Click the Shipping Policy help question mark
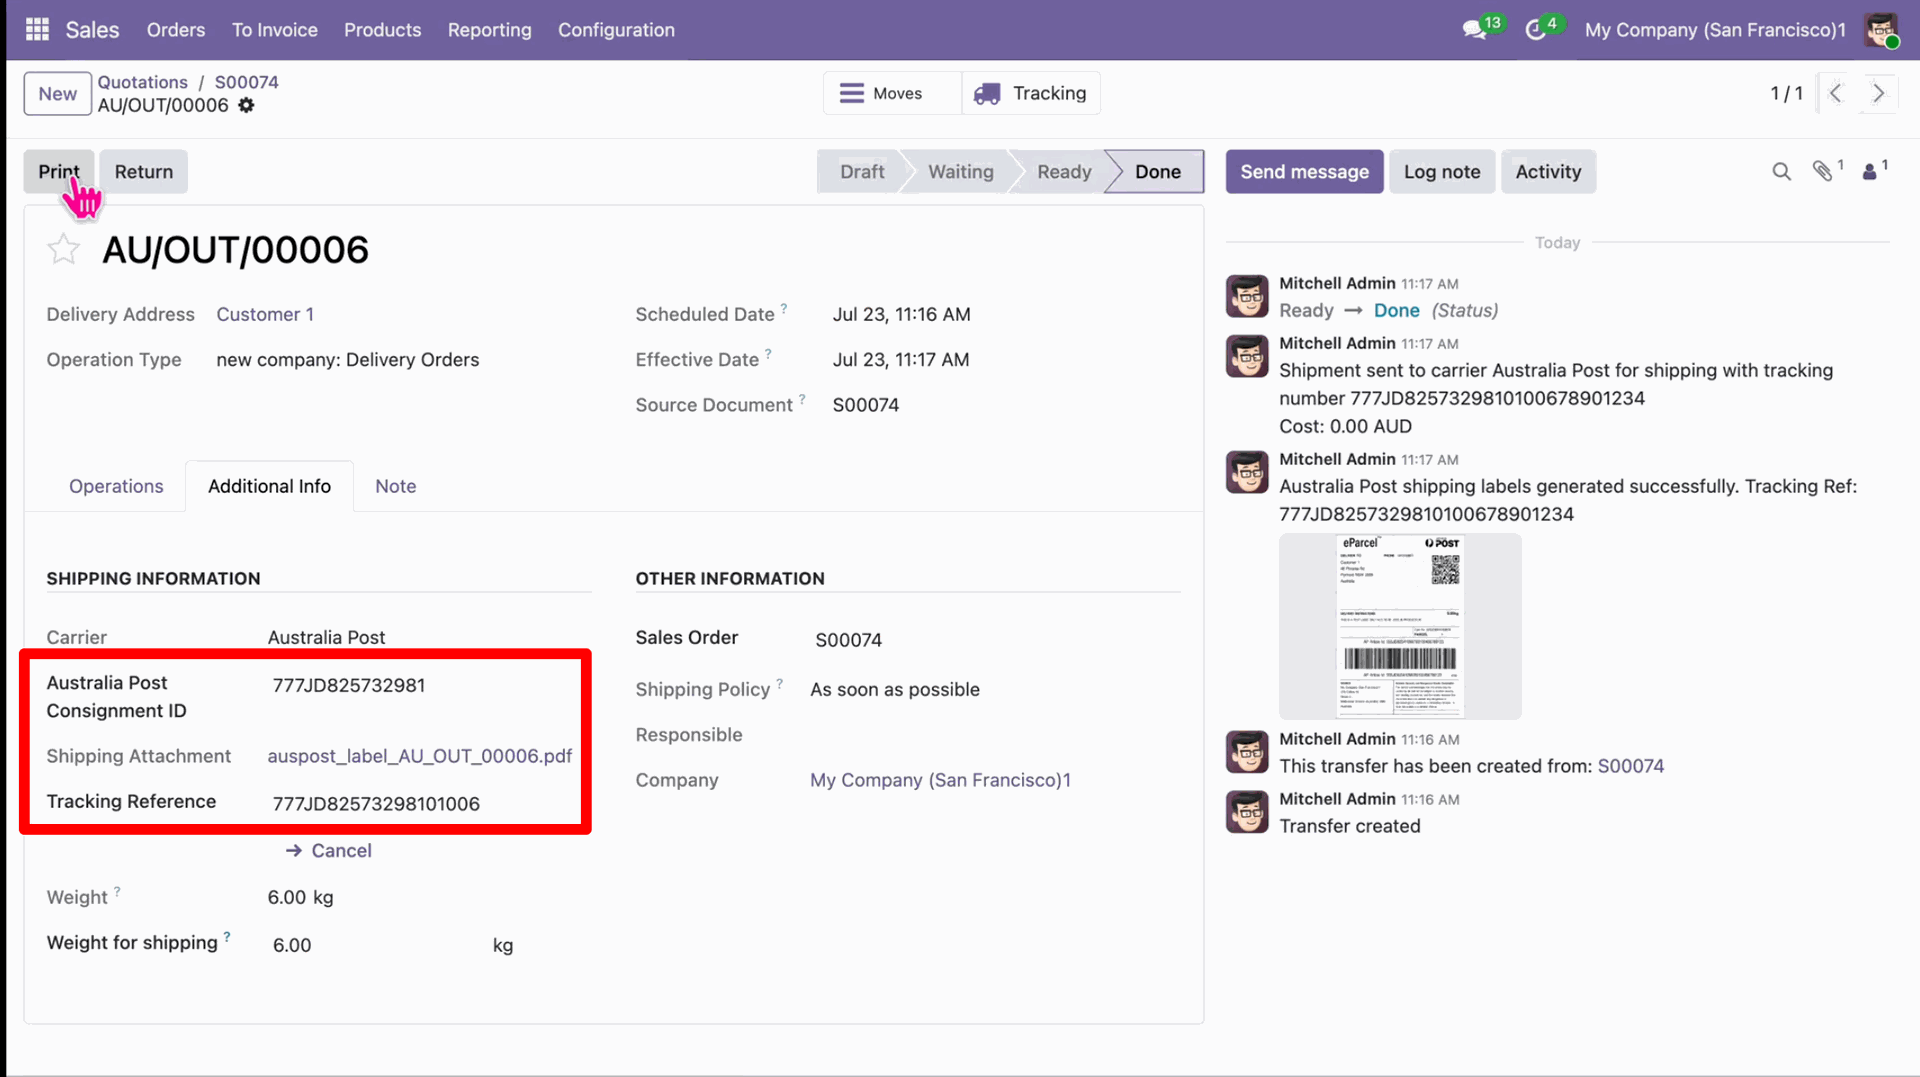This screenshot has height=1077, width=1920. click(780, 684)
